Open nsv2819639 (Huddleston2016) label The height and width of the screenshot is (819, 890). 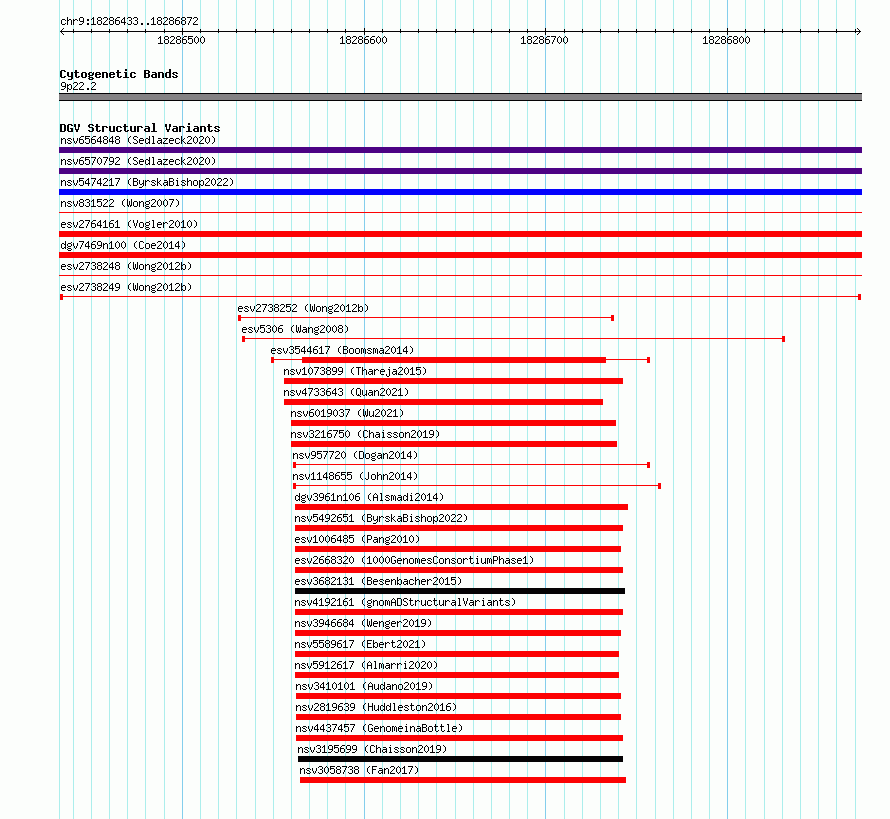coord(376,707)
